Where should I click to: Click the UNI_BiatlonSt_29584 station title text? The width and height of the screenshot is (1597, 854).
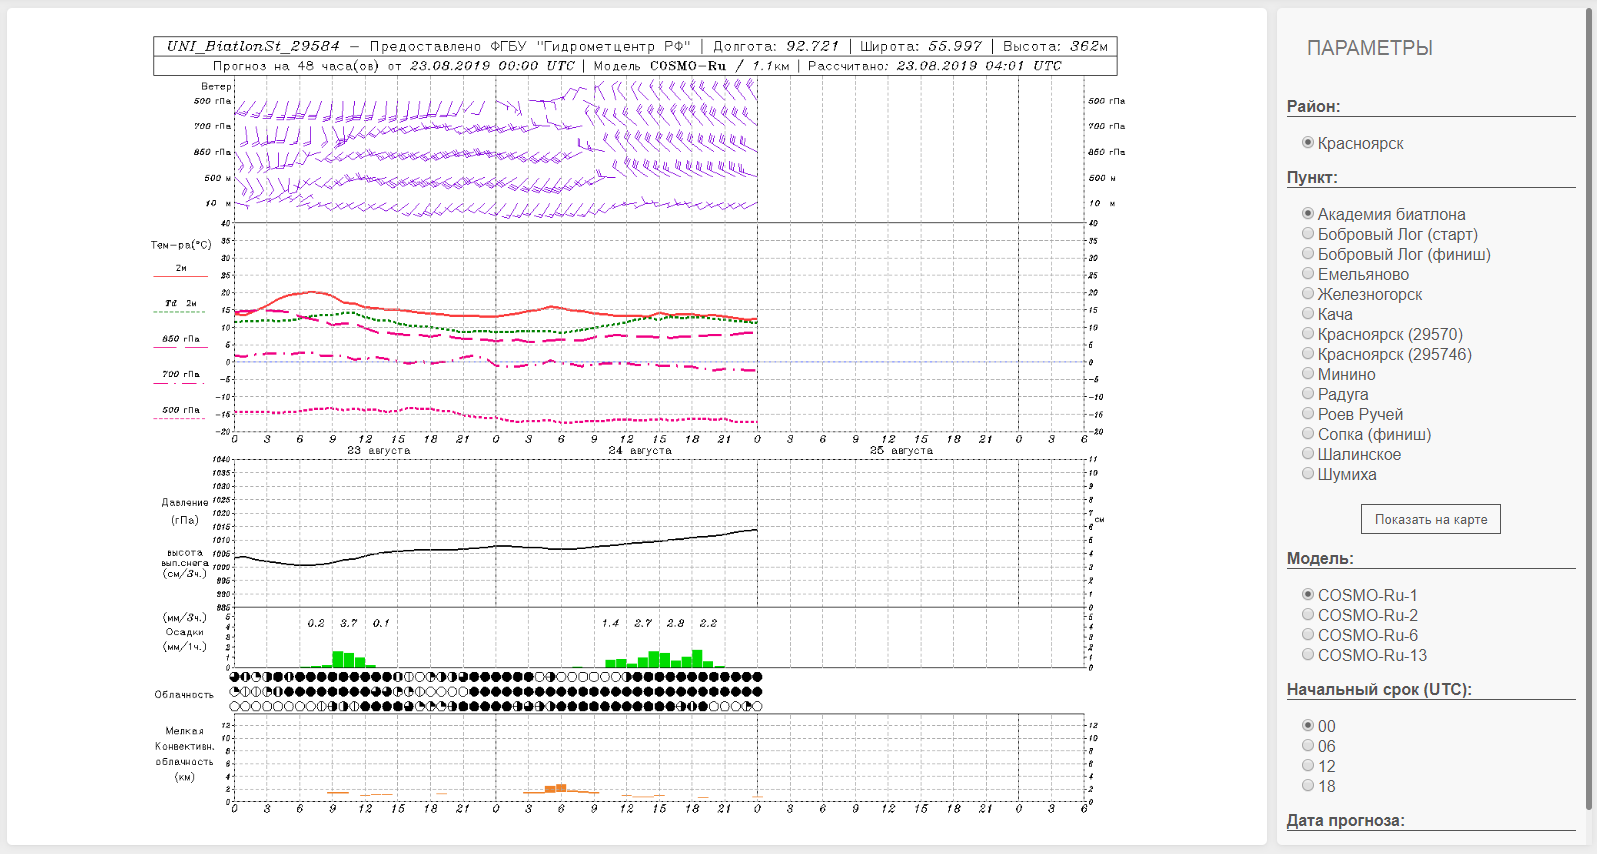coord(253,46)
